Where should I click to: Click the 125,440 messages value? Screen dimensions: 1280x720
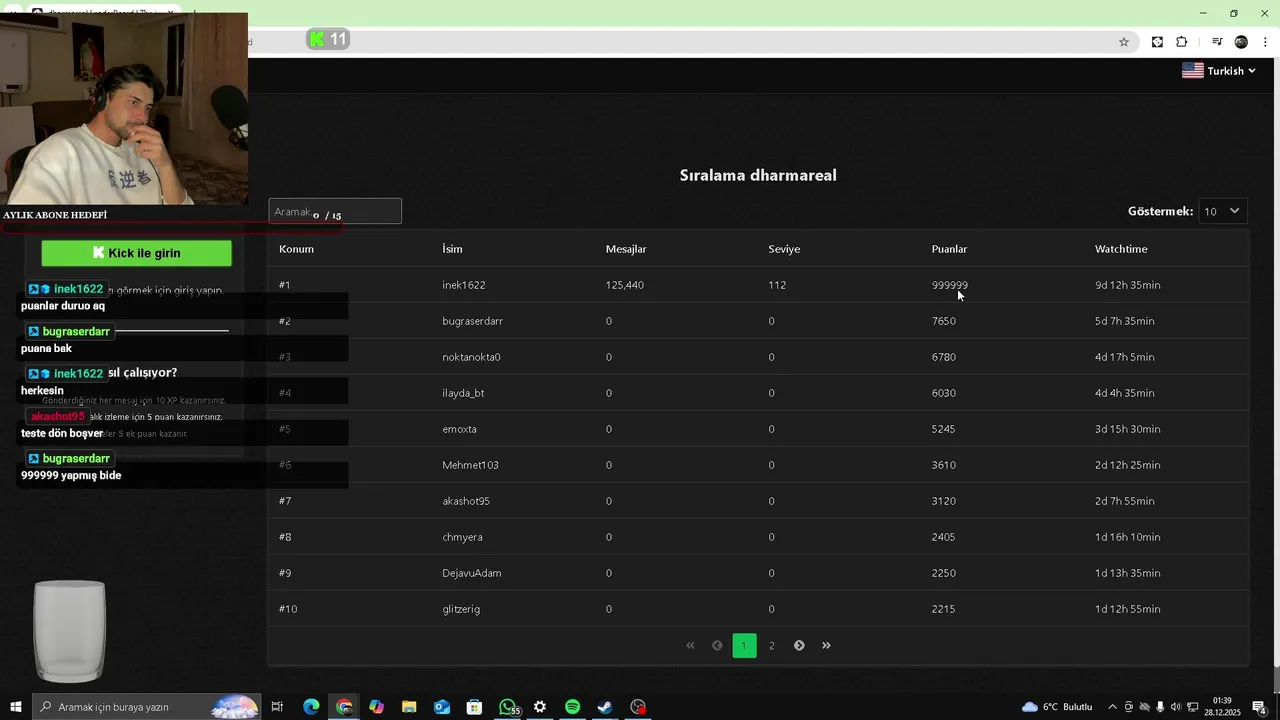pos(624,285)
